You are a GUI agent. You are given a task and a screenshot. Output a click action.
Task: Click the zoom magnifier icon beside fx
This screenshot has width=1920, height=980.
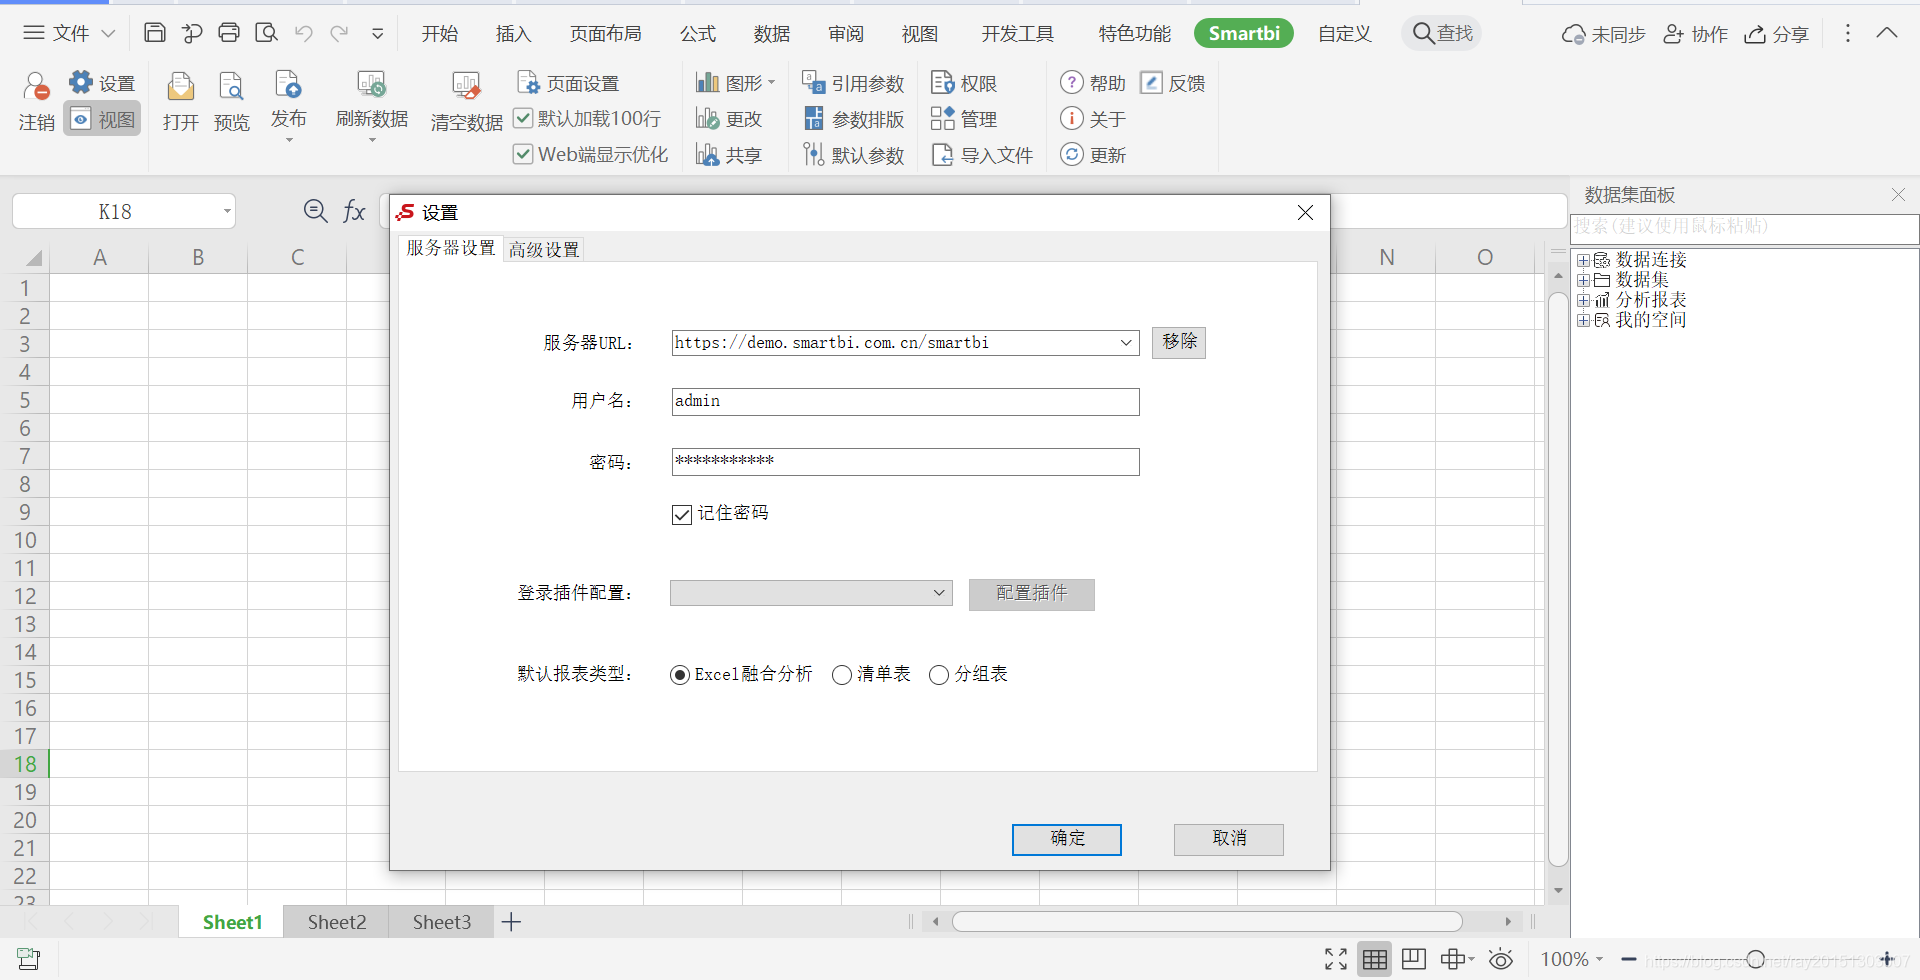(315, 211)
